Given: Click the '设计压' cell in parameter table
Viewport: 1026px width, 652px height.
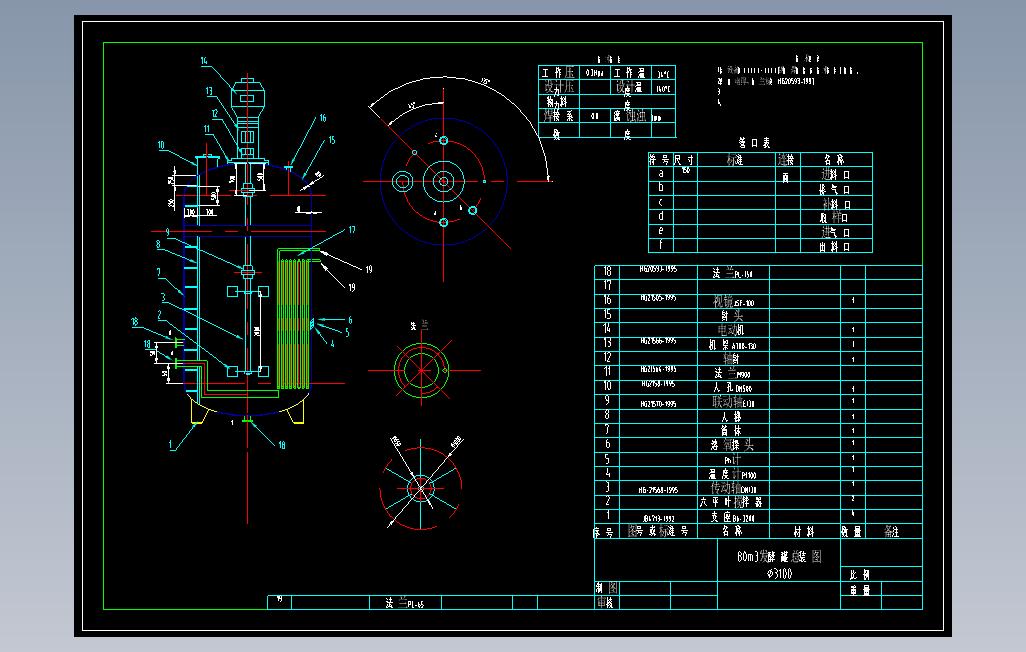Looking at the screenshot, I should click(557, 87).
